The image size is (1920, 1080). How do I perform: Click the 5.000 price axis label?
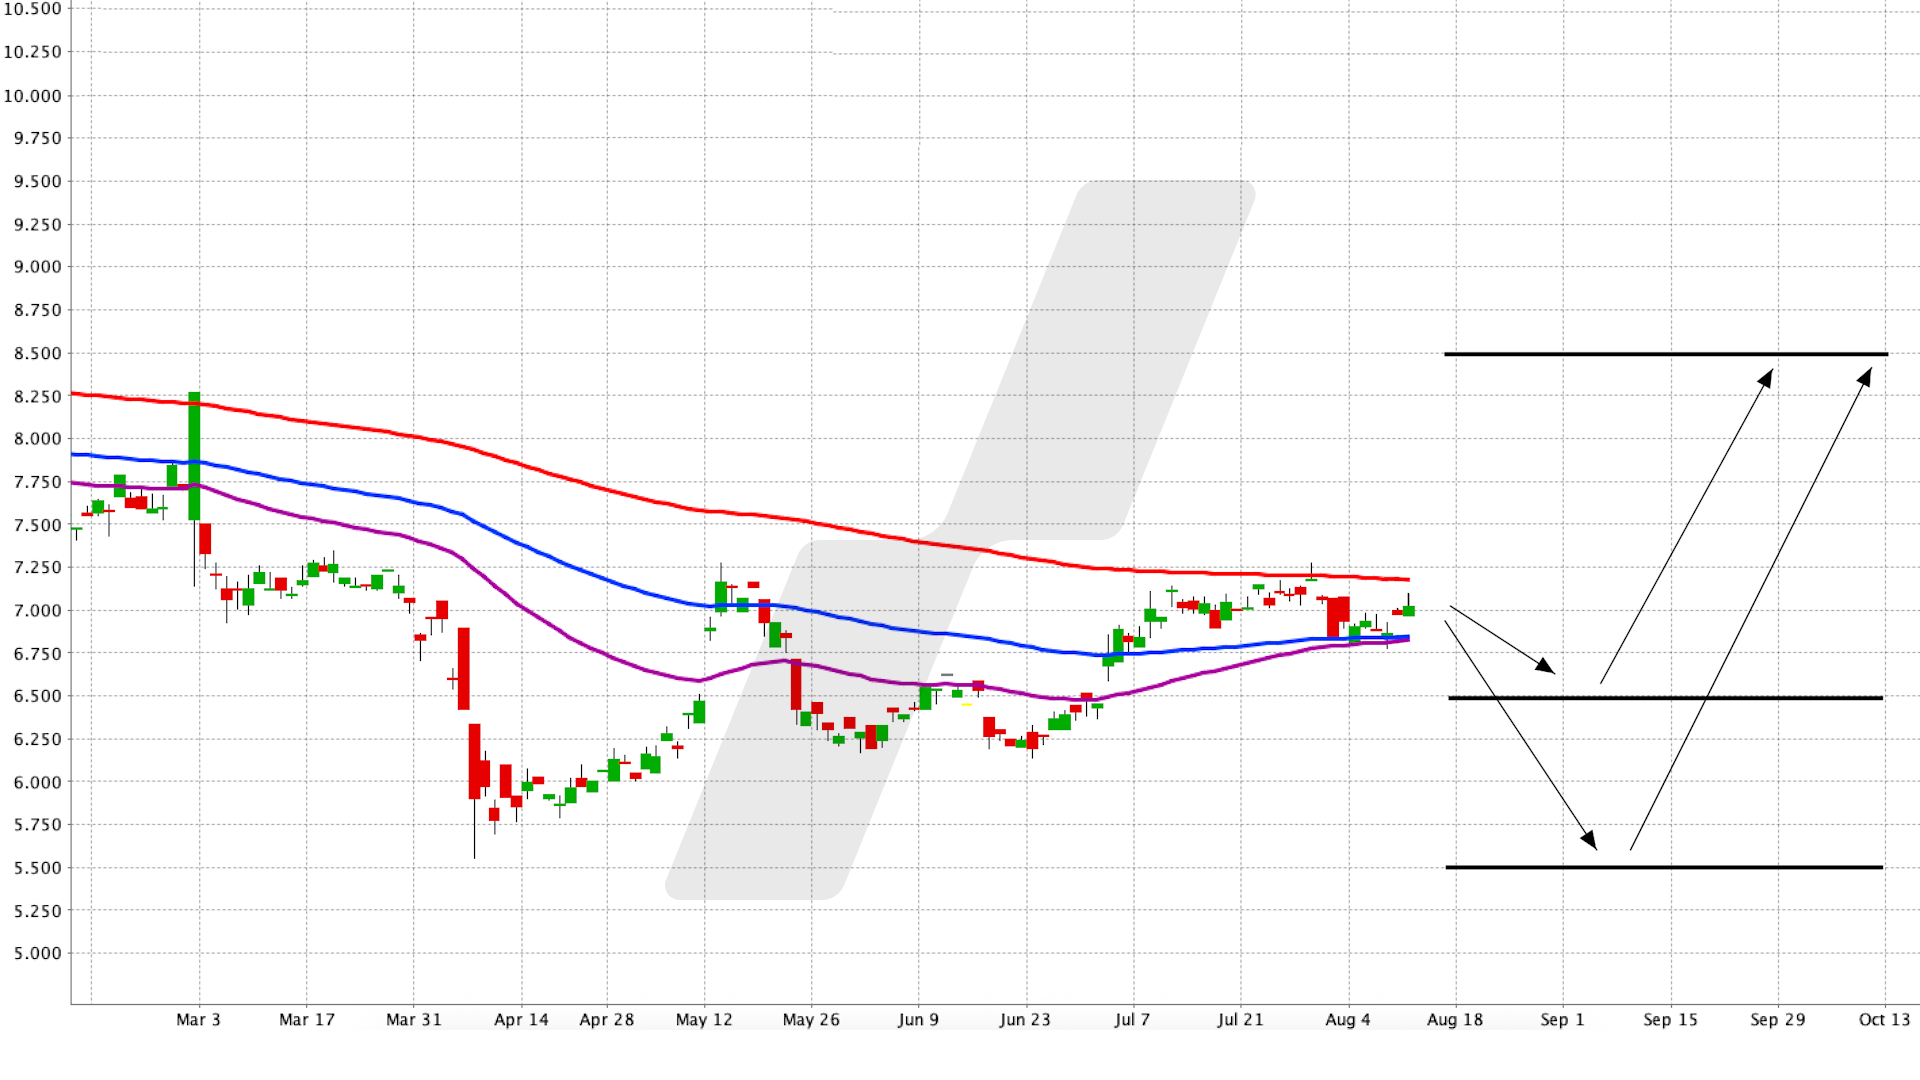[x=38, y=953]
